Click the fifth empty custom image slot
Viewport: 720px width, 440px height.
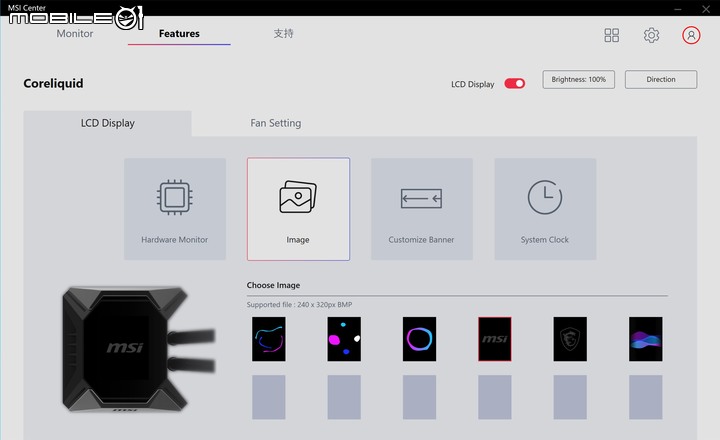[570, 397]
